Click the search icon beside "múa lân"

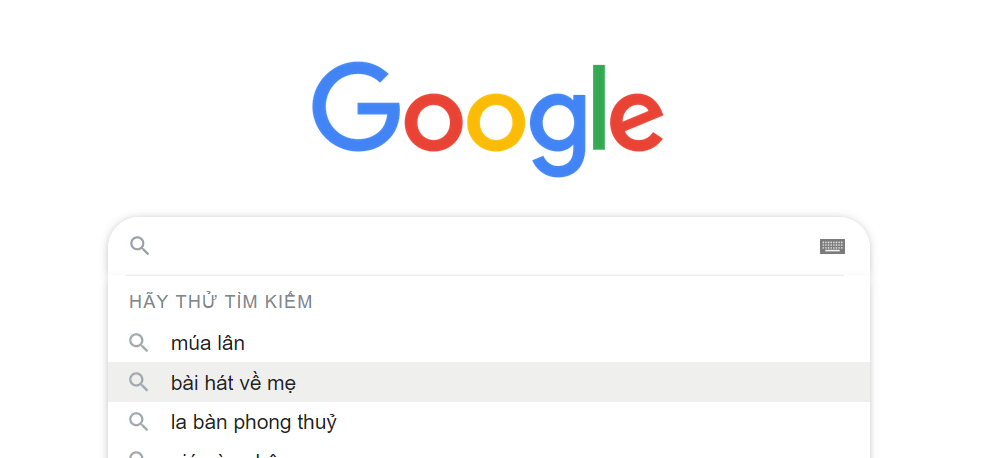tap(139, 343)
